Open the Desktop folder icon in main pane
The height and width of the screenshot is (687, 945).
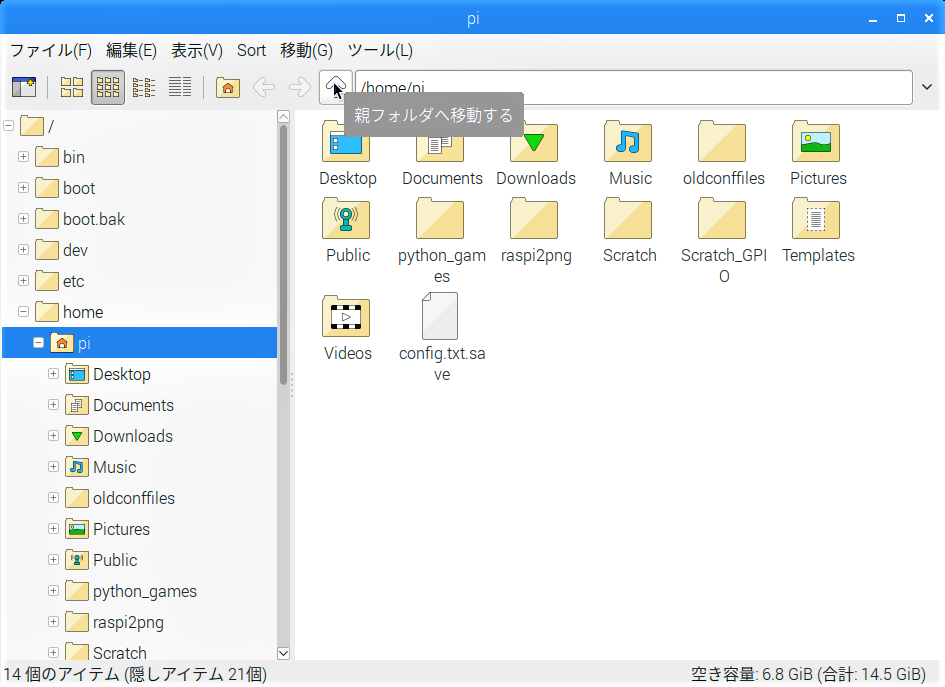tap(346, 142)
